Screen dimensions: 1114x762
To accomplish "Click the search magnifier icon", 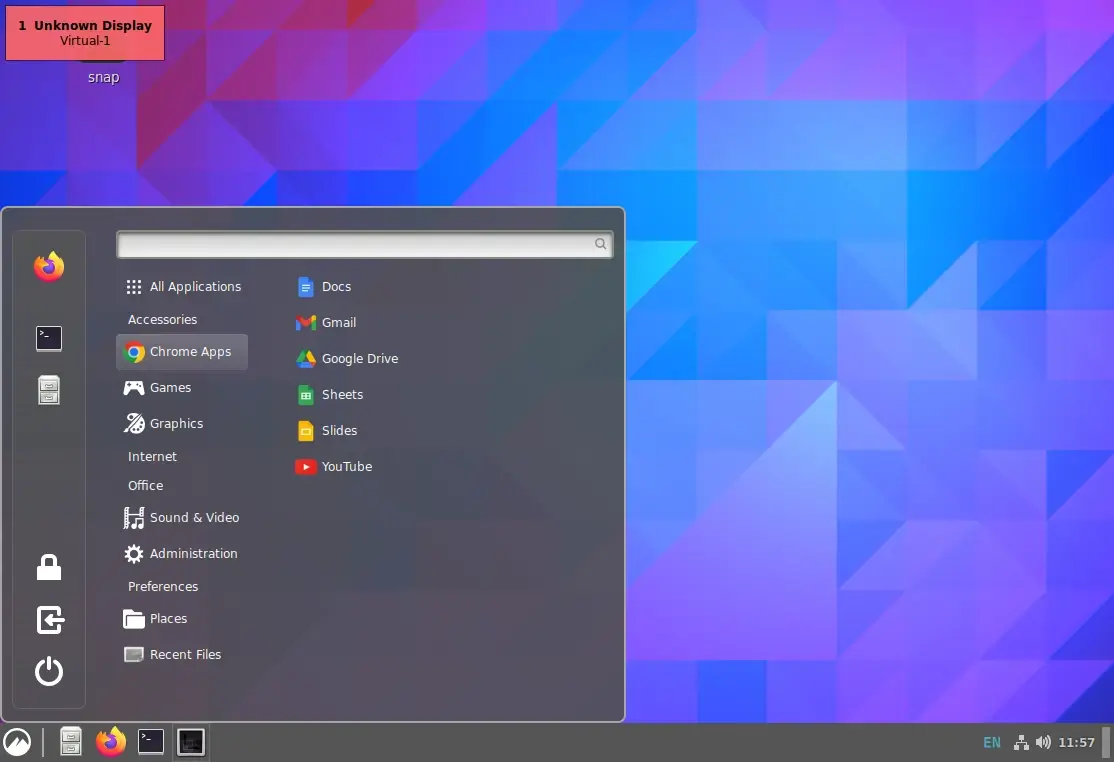I will tap(600, 244).
